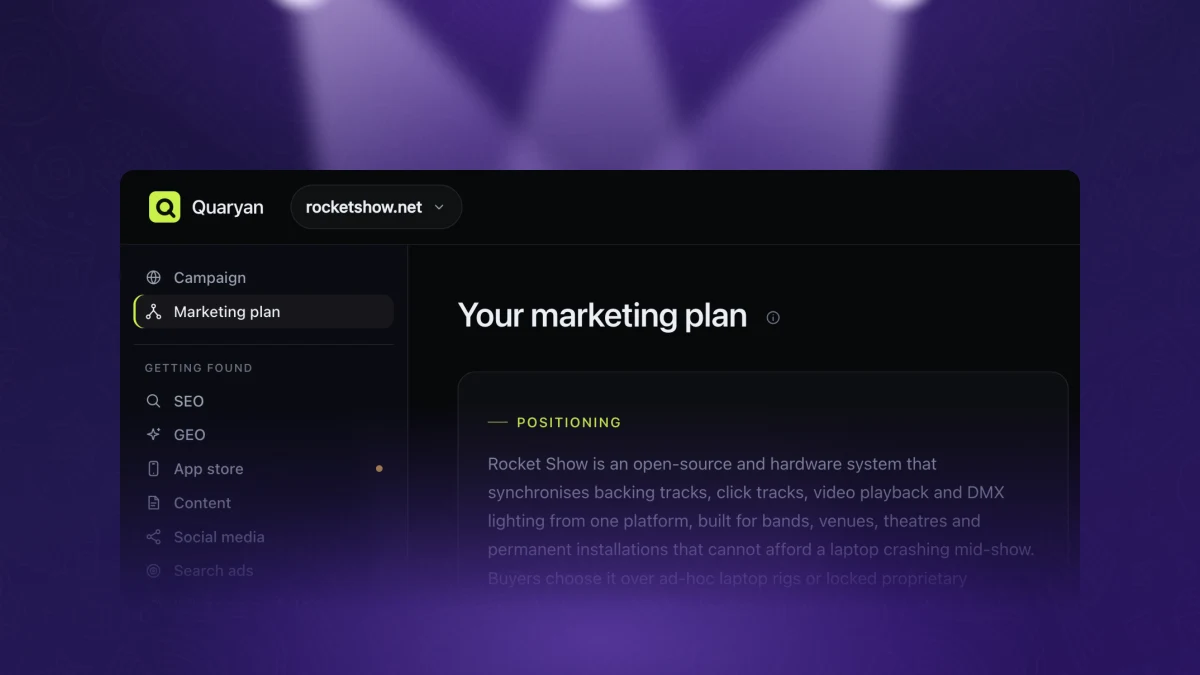Open the GEO section

[x=264, y=435]
